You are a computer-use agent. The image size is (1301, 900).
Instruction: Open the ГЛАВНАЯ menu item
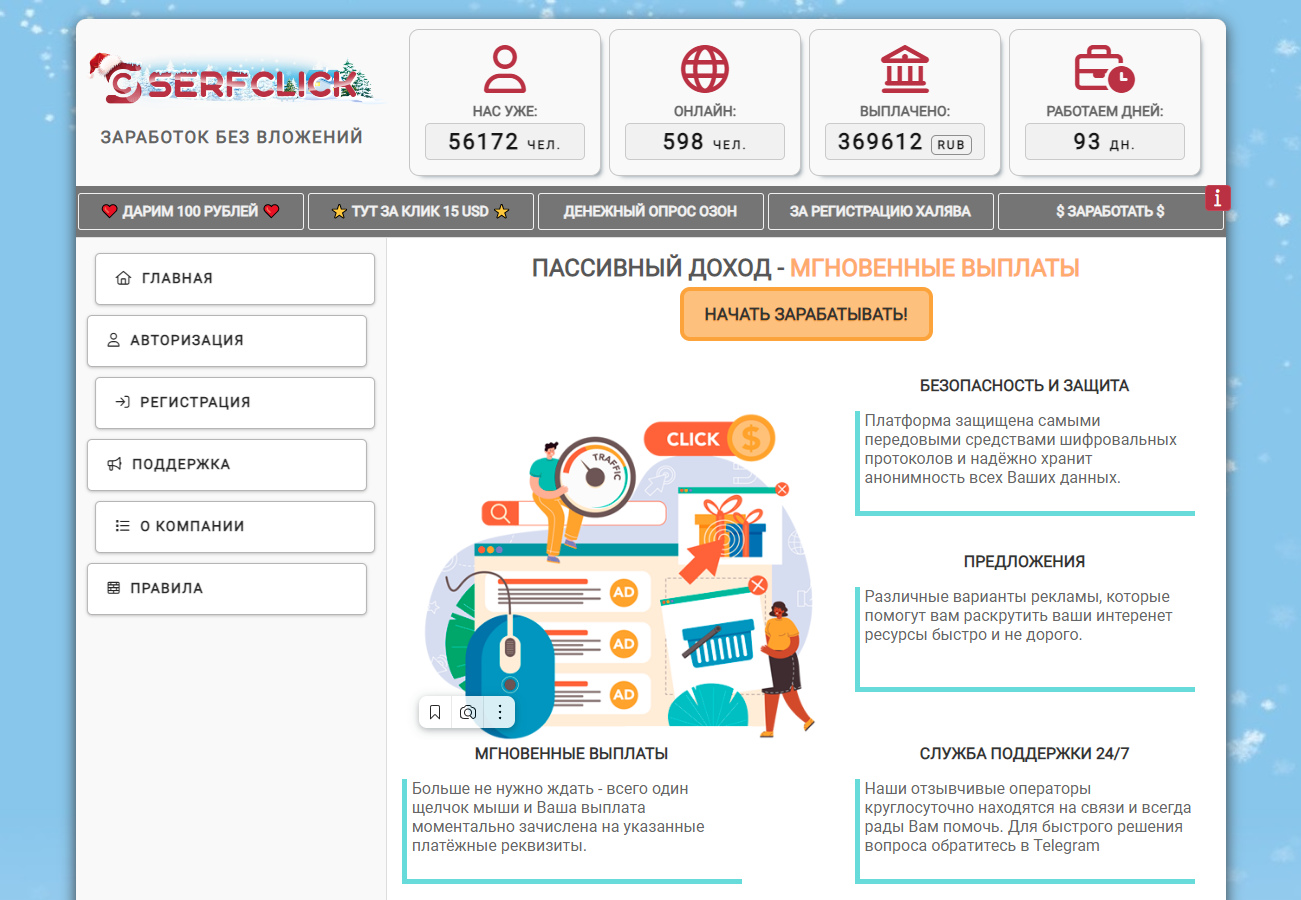[235, 279]
